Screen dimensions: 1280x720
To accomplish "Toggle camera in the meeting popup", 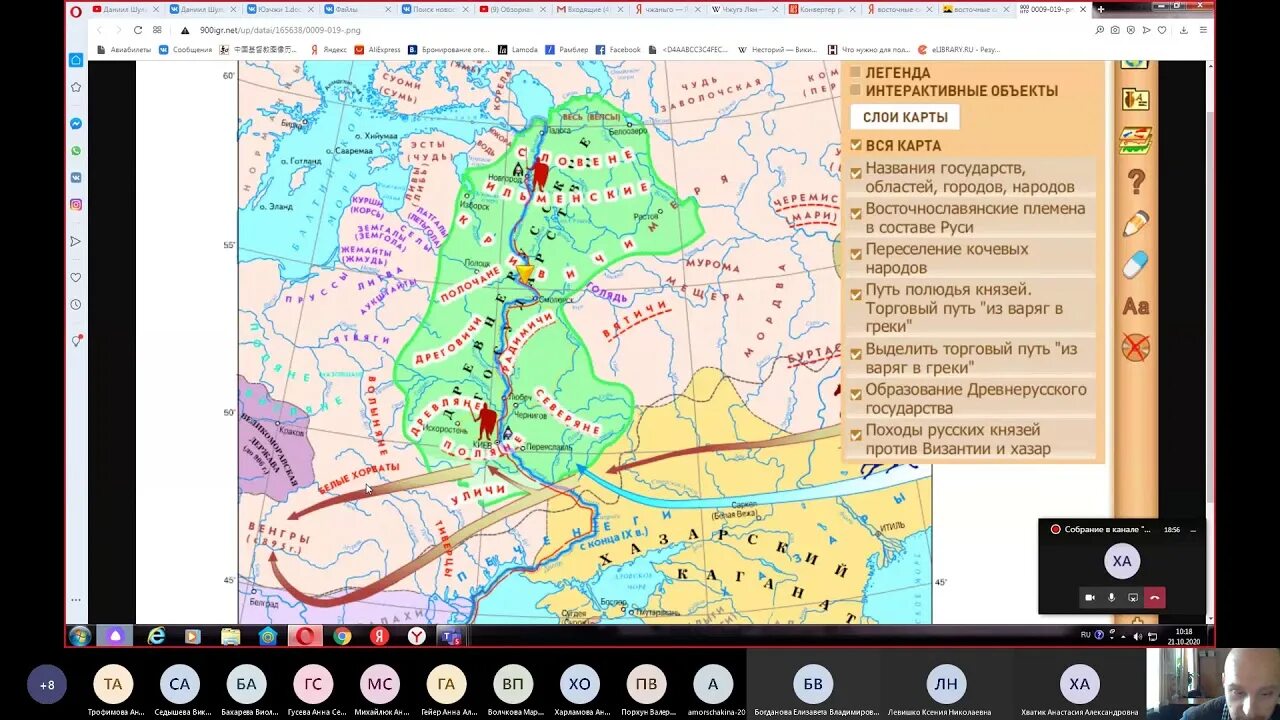I will pyautogui.click(x=1090, y=598).
